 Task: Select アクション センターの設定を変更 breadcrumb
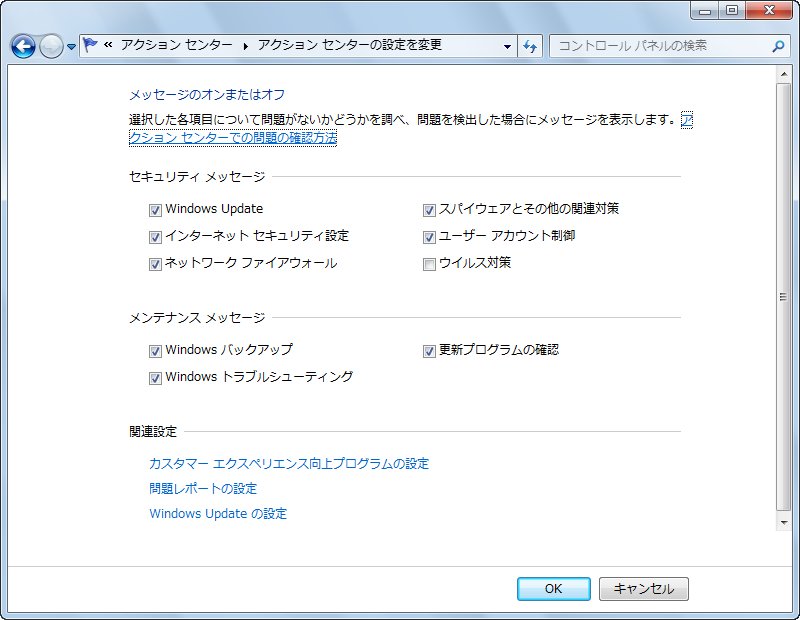pyautogui.click(x=349, y=45)
